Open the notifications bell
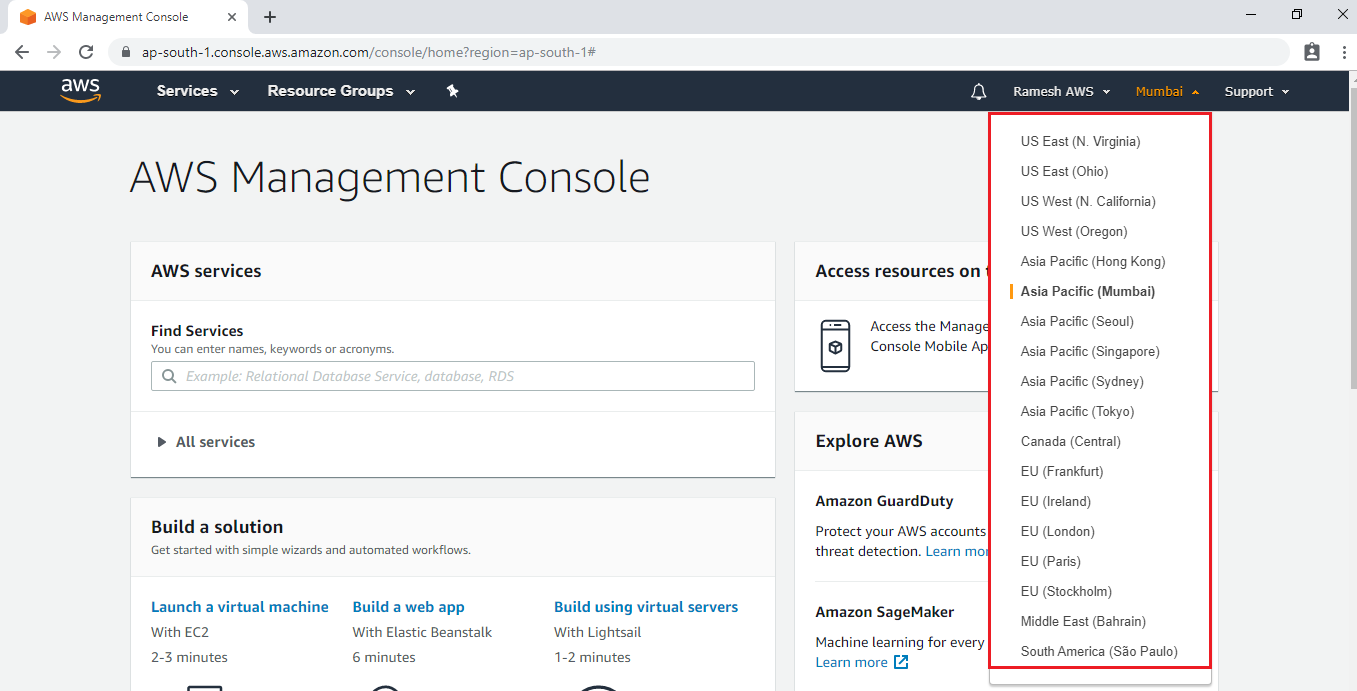This screenshot has height=691, width=1357. (979, 92)
